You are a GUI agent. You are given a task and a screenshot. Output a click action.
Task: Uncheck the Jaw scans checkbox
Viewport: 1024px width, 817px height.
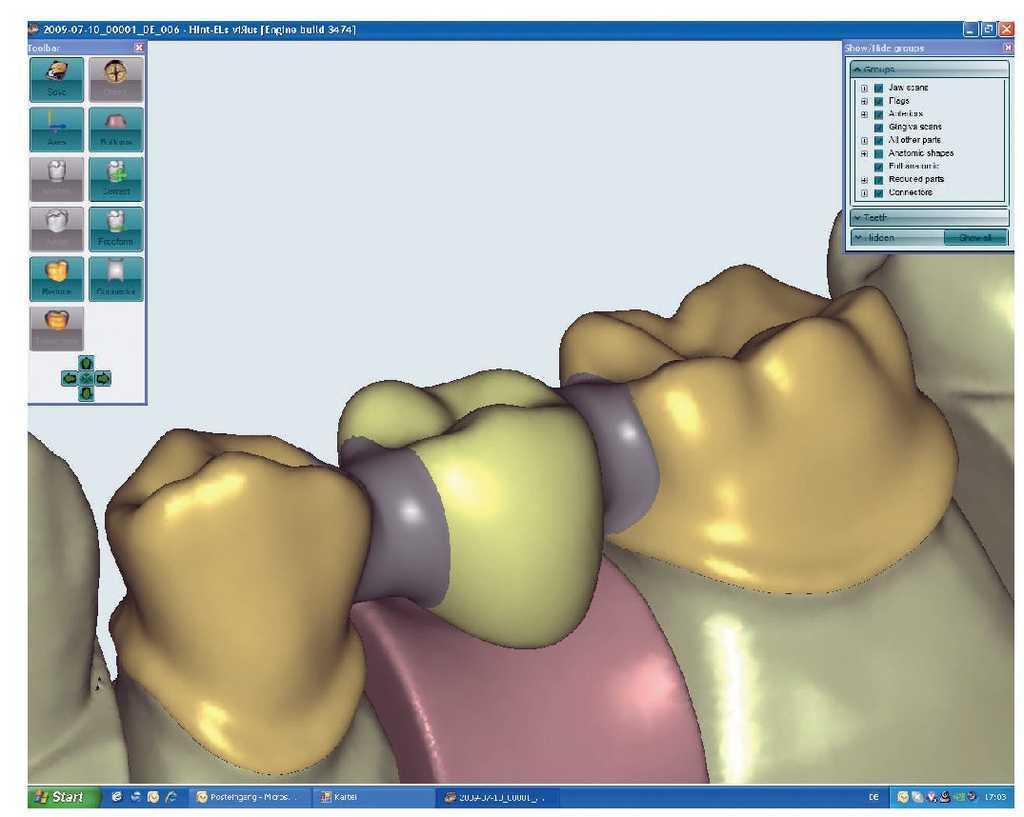[878, 88]
